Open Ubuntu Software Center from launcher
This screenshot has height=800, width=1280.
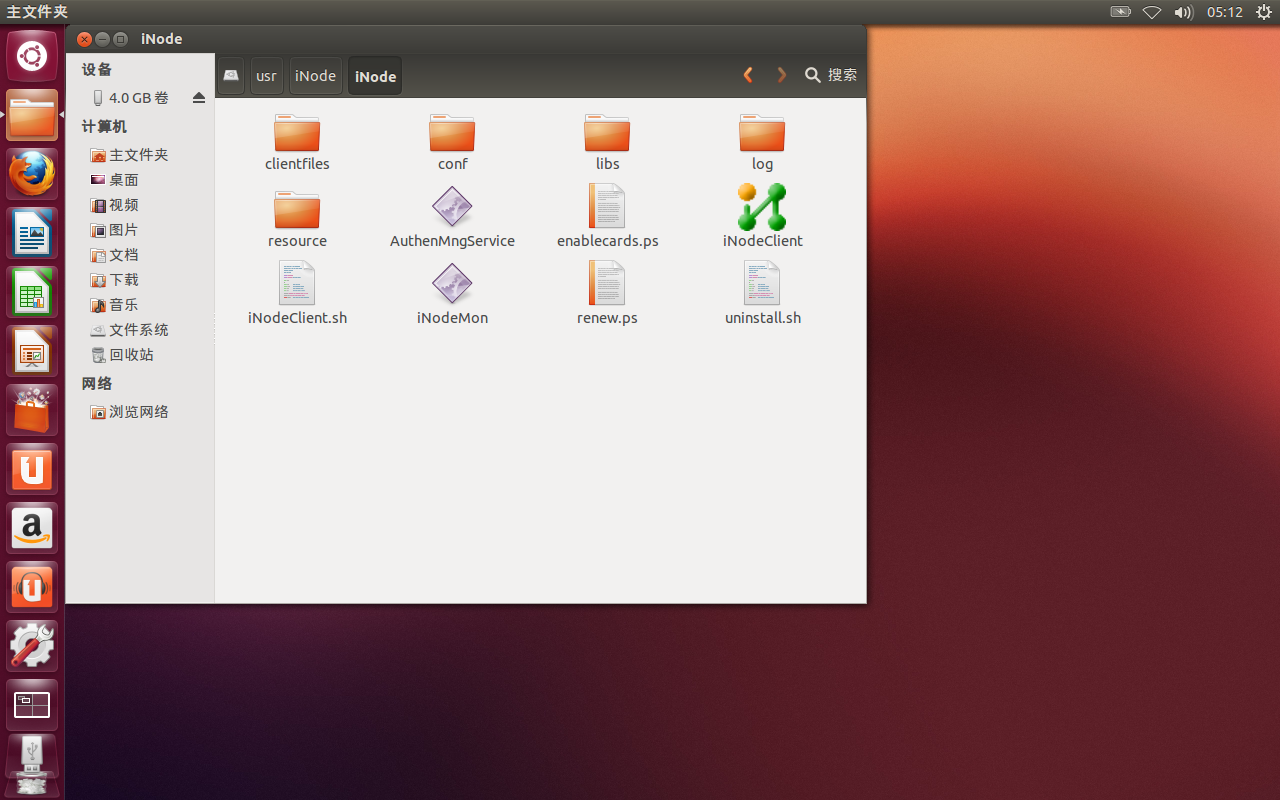click(32, 411)
